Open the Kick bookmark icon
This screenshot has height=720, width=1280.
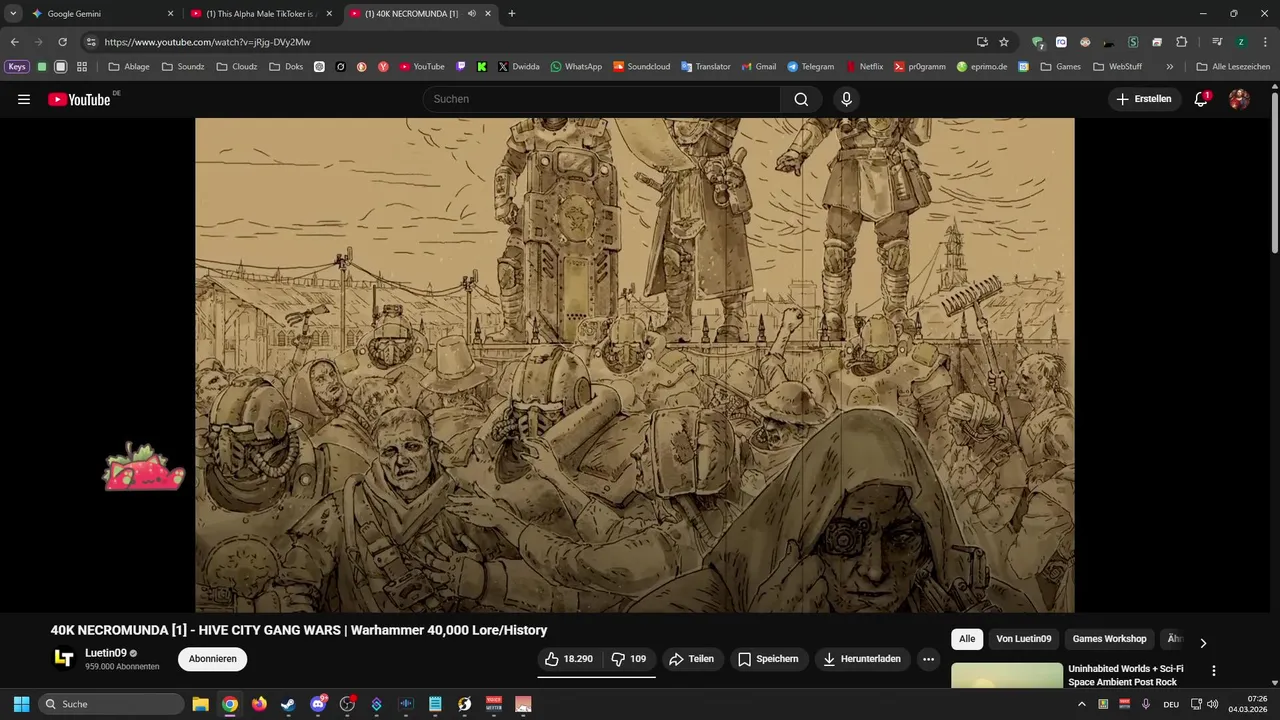482,67
